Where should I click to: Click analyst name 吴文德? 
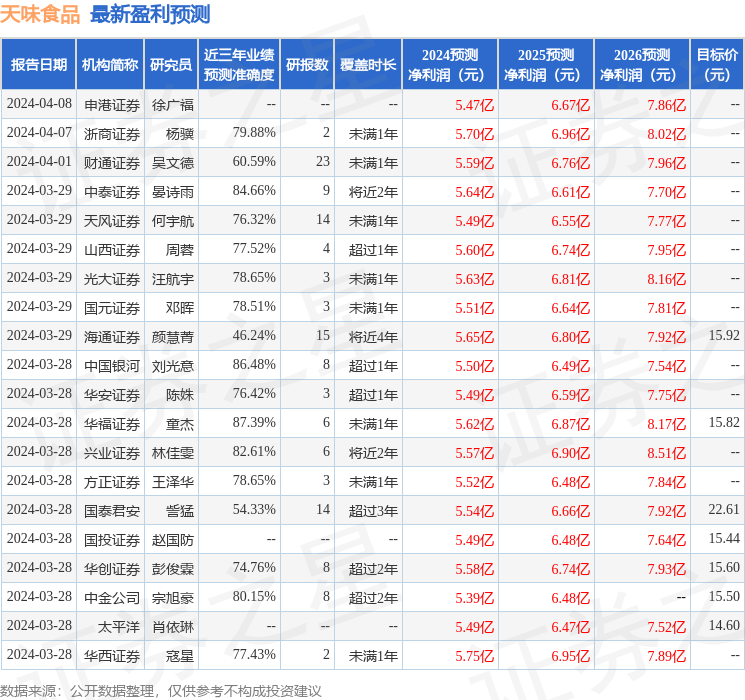173,163
